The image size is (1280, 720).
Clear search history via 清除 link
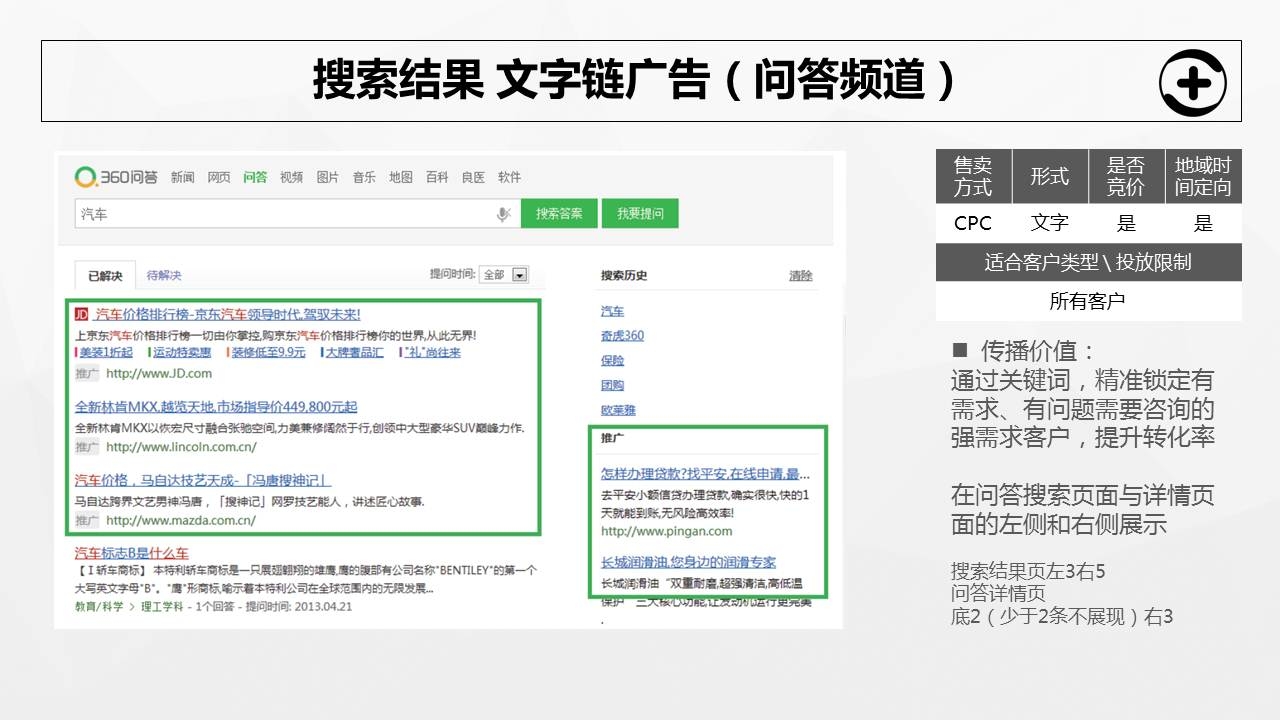pos(800,275)
